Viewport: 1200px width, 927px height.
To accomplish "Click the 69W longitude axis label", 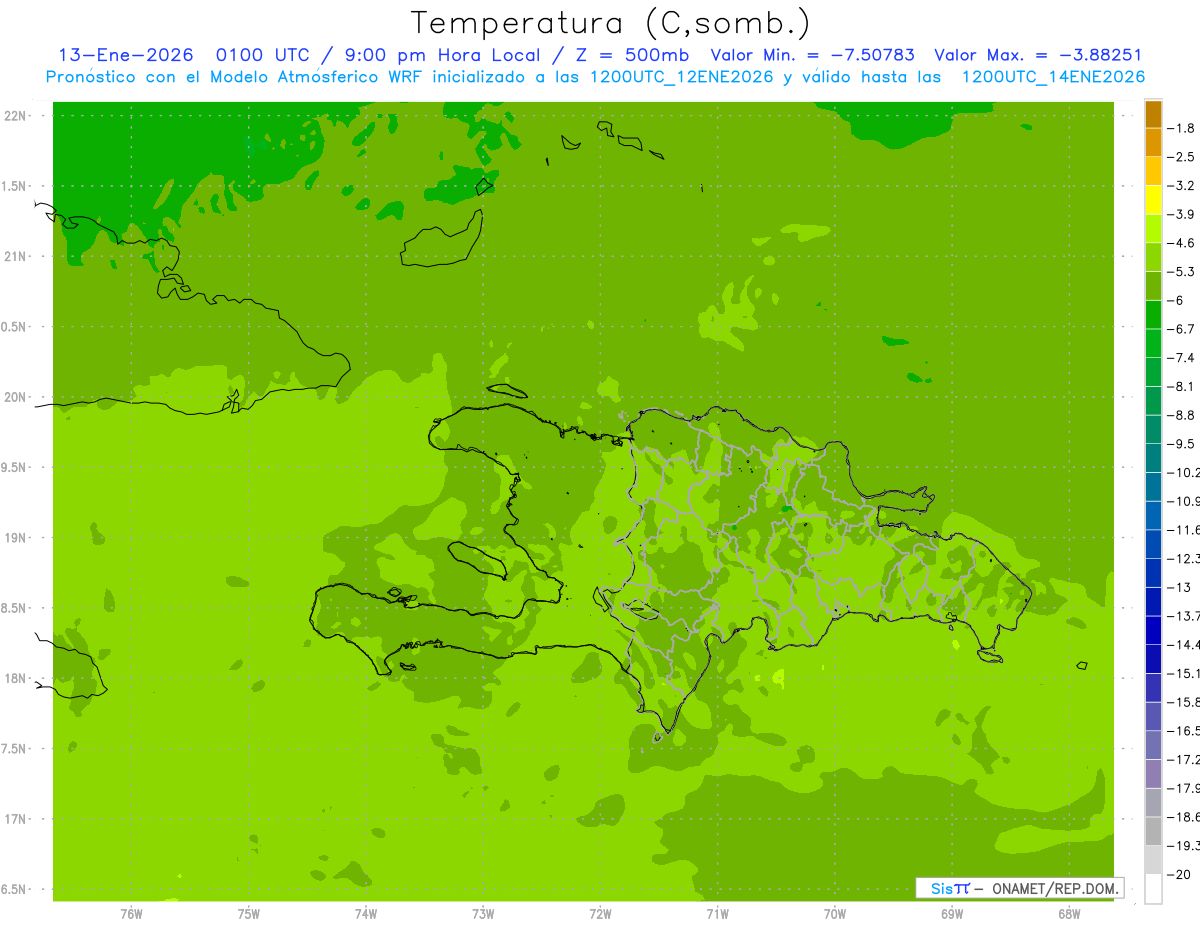I will pos(952,914).
